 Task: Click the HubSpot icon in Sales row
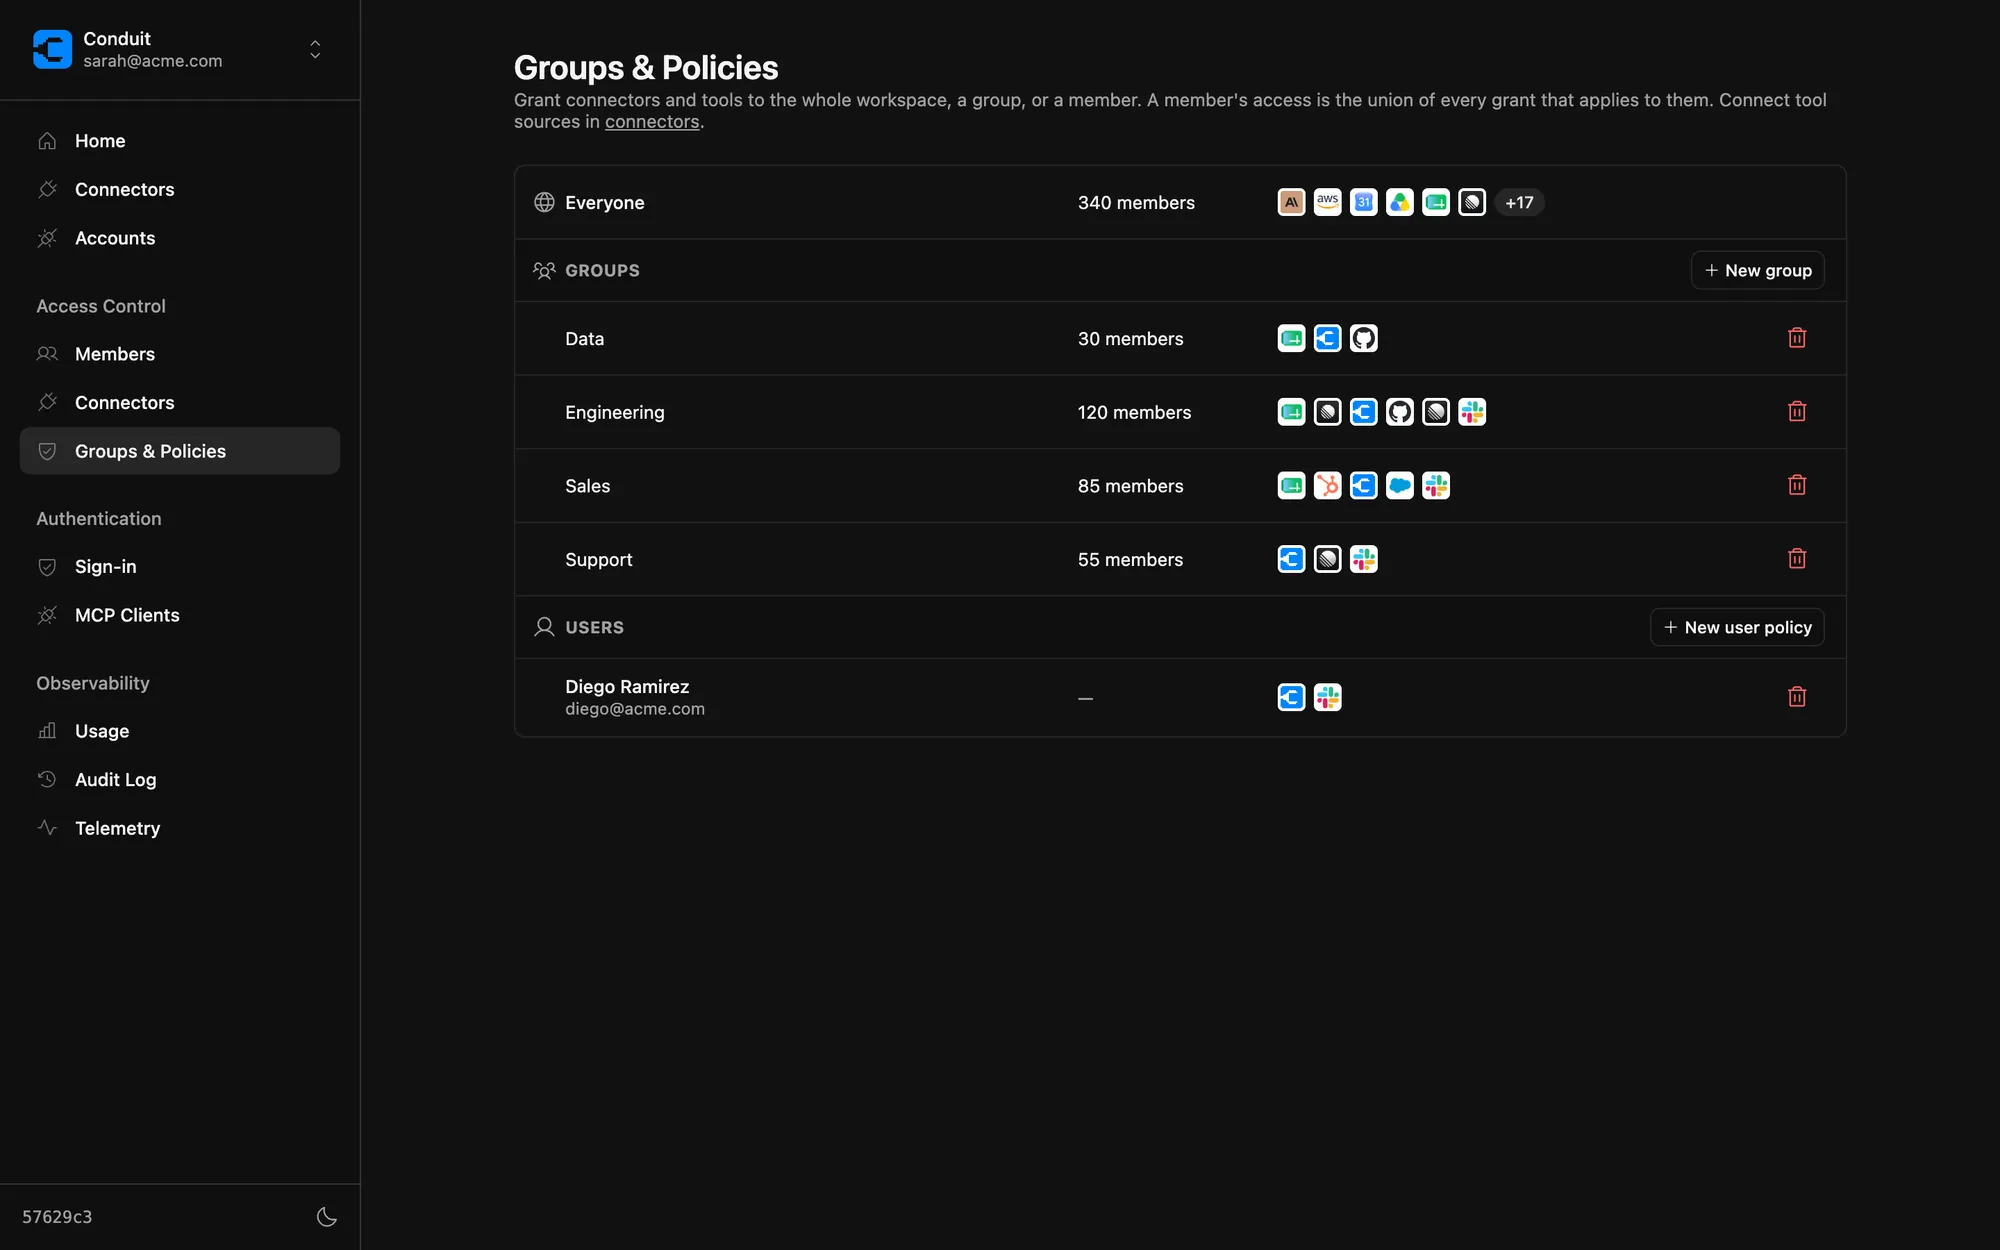[x=1327, y=485]
